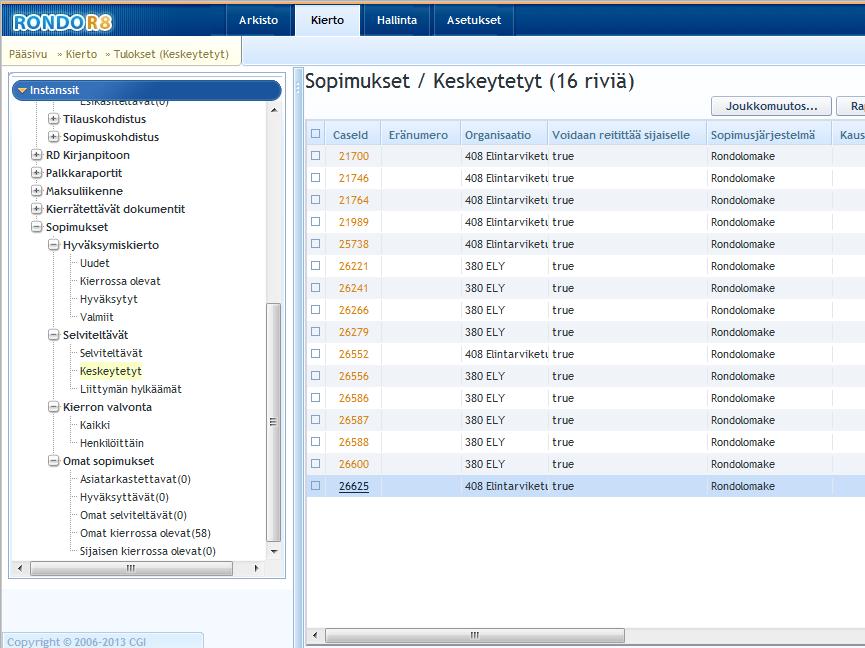Screen dimensions: 865x648
Task: Sort by the Eränumero column header
Action: [x=418, y=135]
